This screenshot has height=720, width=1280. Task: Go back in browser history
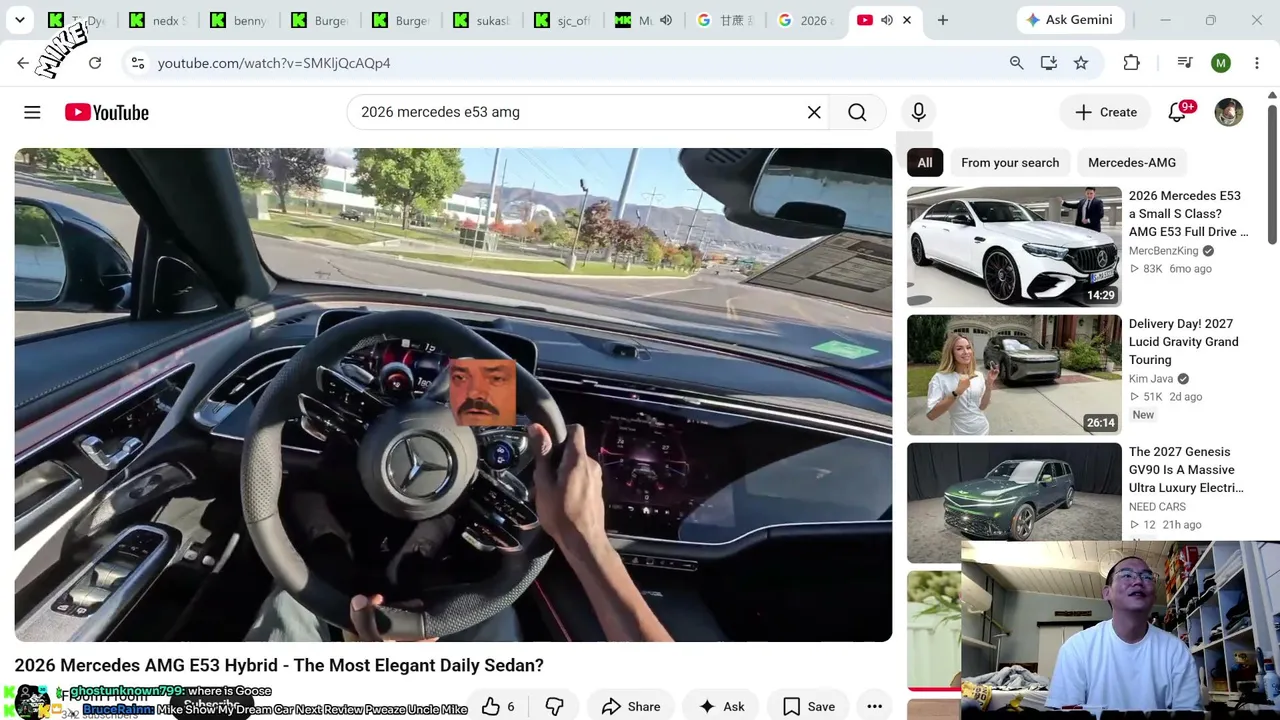pyautogui.click(x=23, y=63)
